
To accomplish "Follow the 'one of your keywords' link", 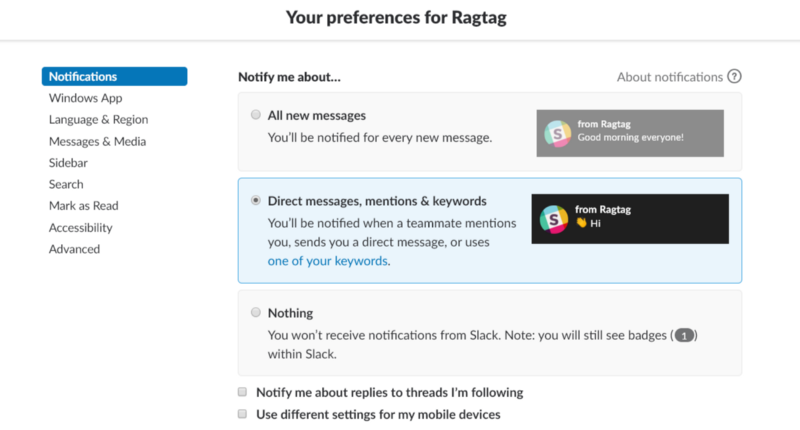I will click(328, 261).
